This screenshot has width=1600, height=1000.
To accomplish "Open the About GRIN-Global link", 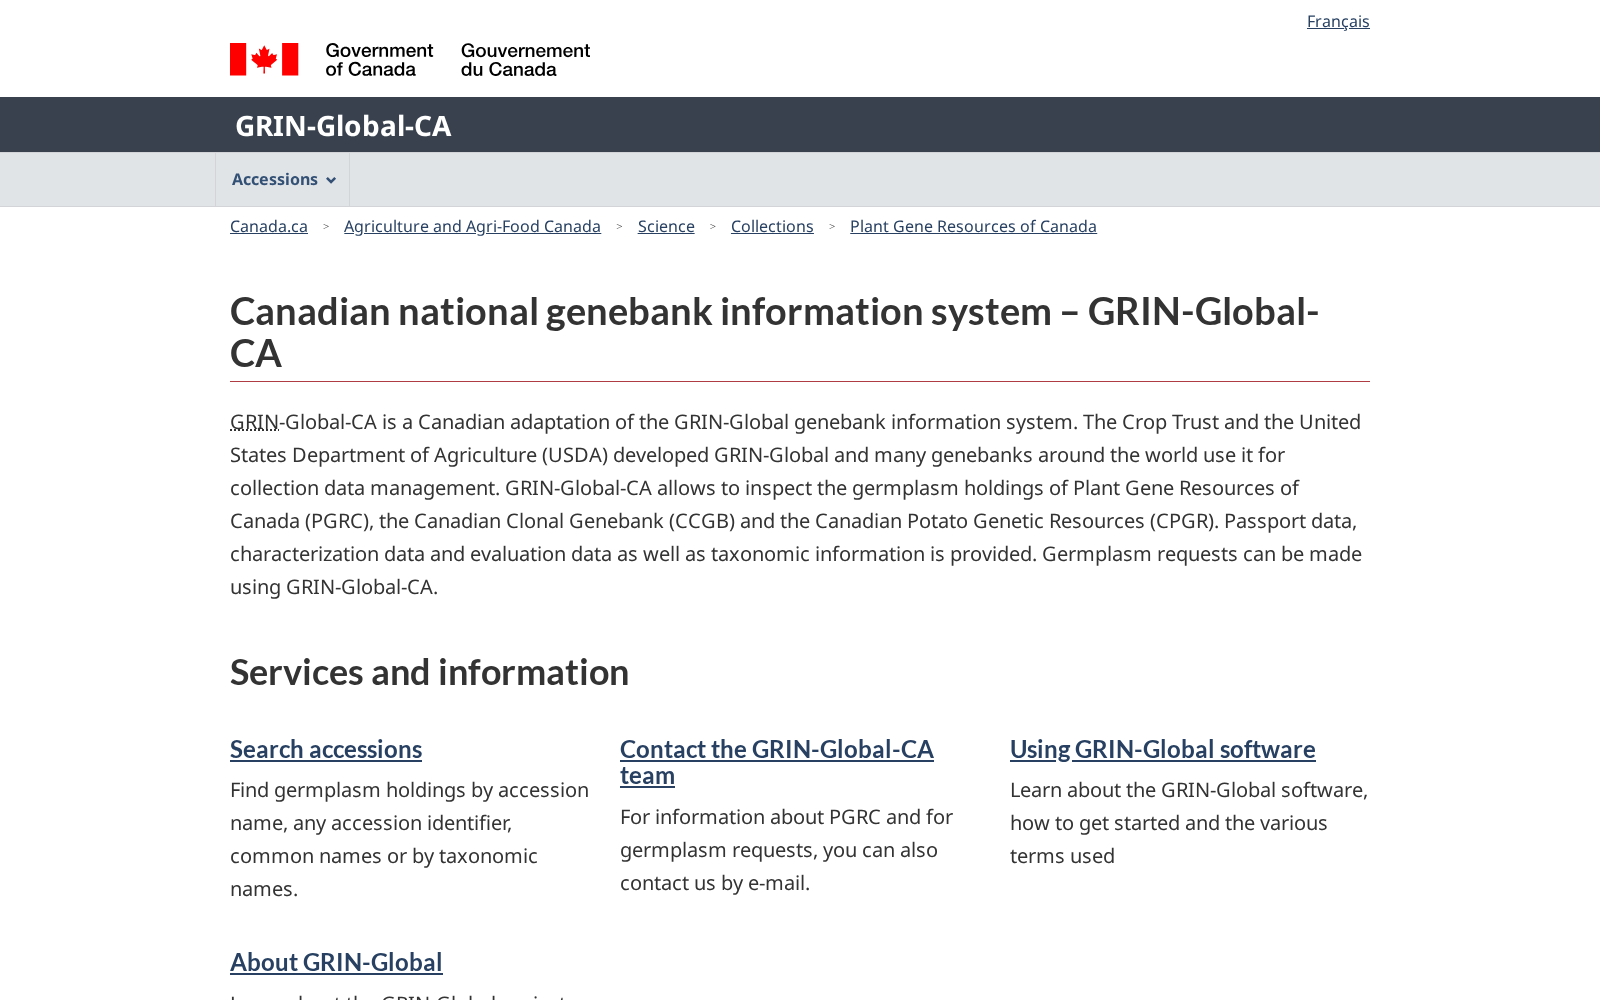I will point(336,962).
